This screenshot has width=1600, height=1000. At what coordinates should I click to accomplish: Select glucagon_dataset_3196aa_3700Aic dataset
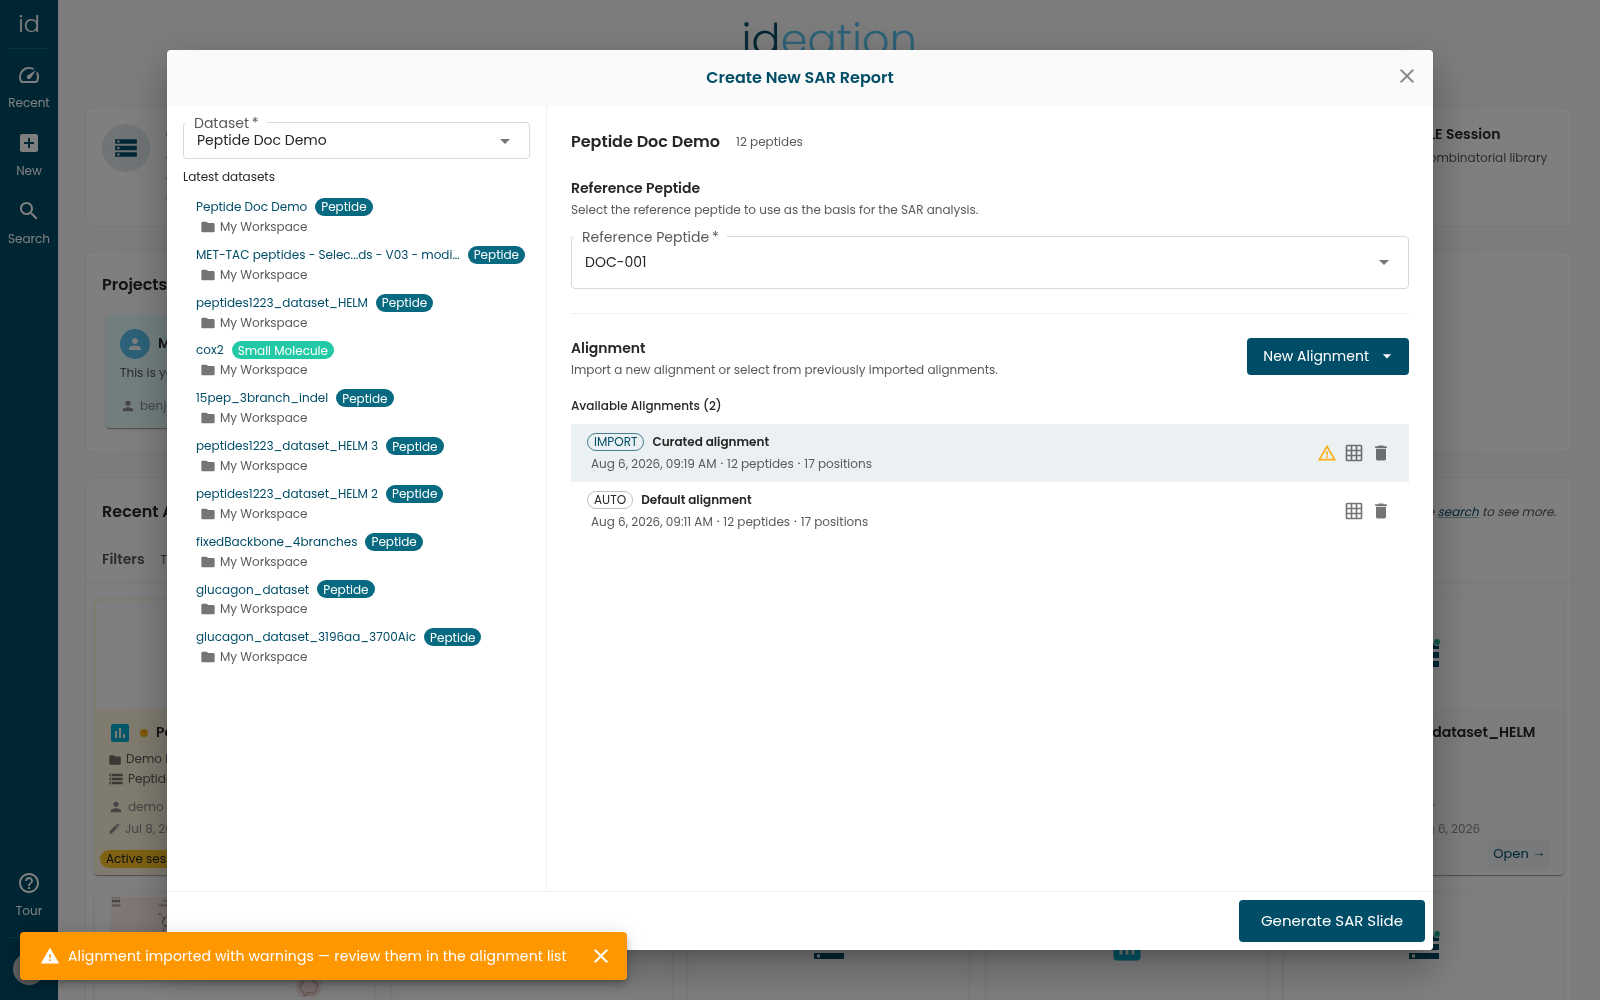coord(305,637)
